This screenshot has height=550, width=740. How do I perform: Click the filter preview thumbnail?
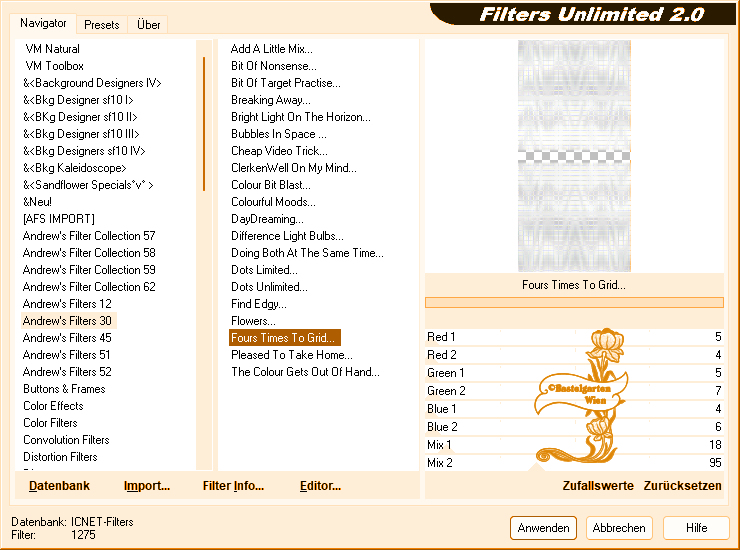574,156
